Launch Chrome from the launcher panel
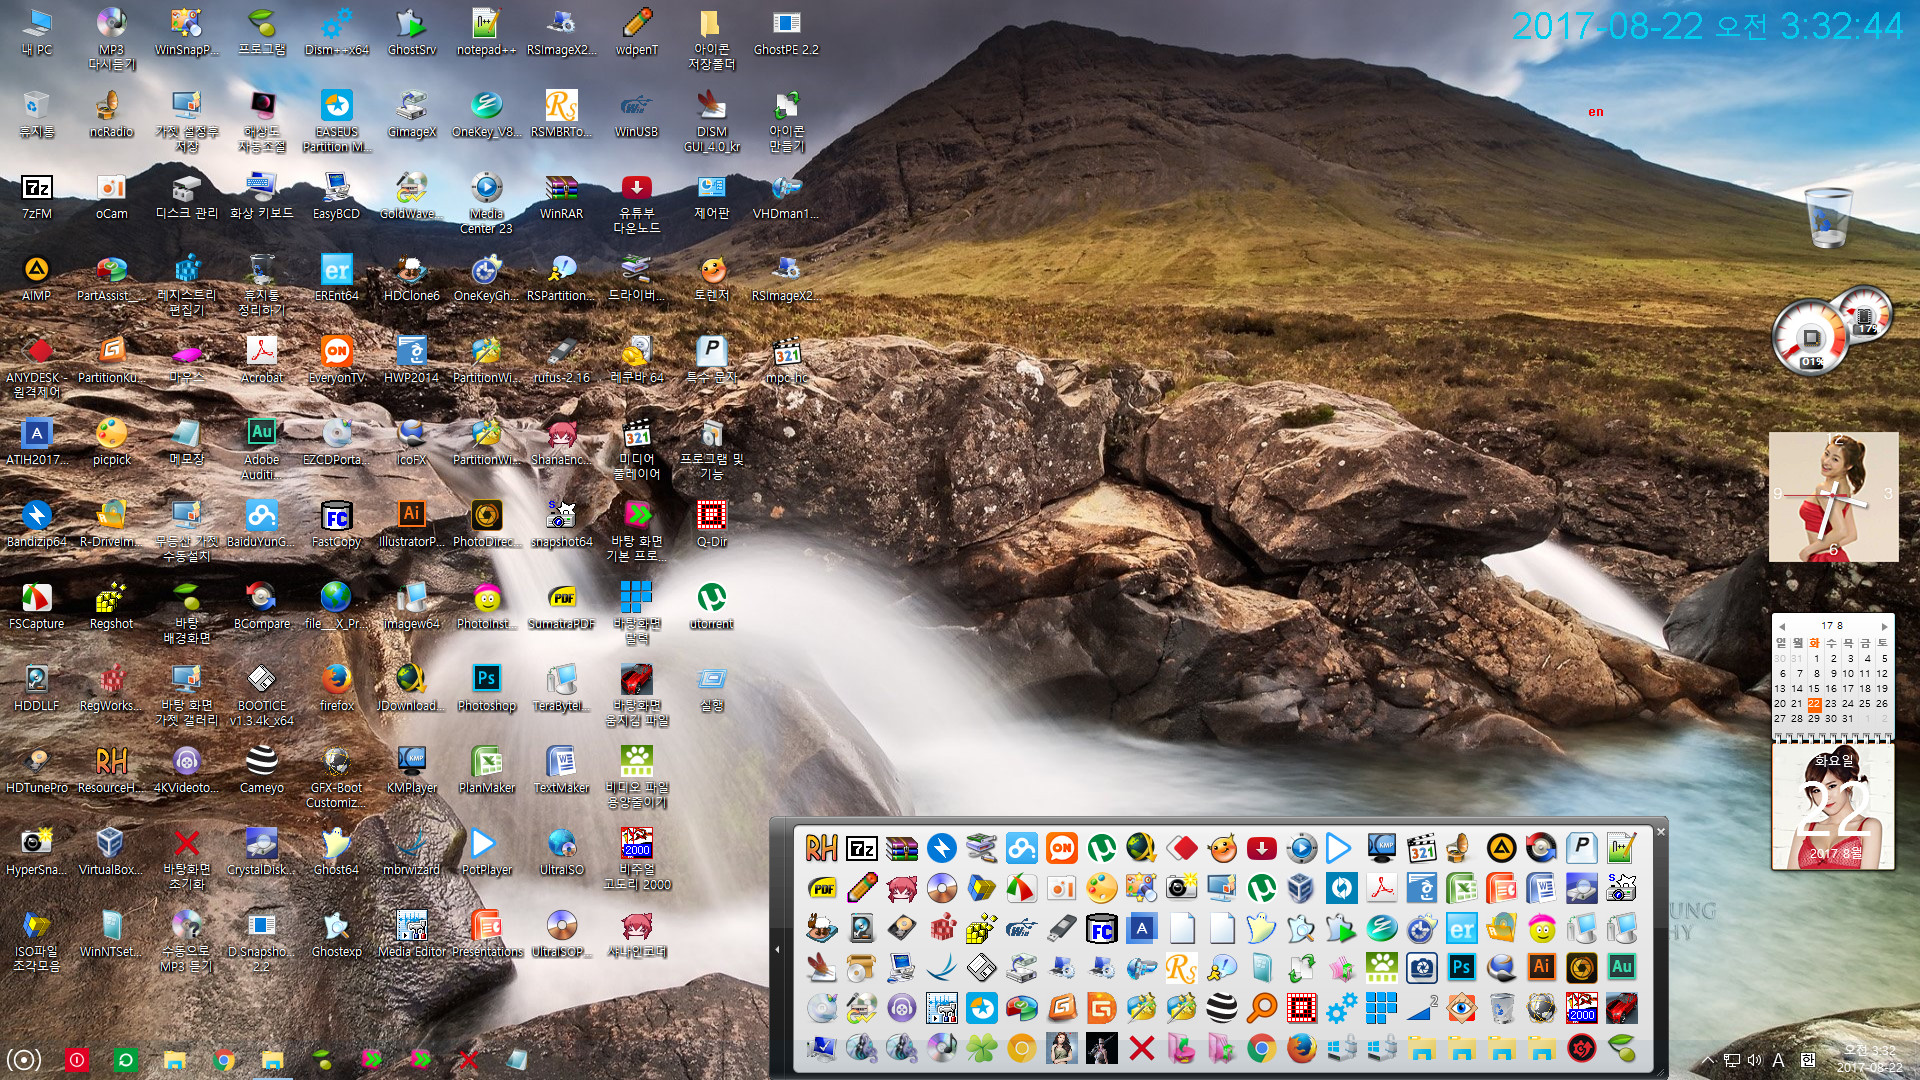 point(1261,1048)
